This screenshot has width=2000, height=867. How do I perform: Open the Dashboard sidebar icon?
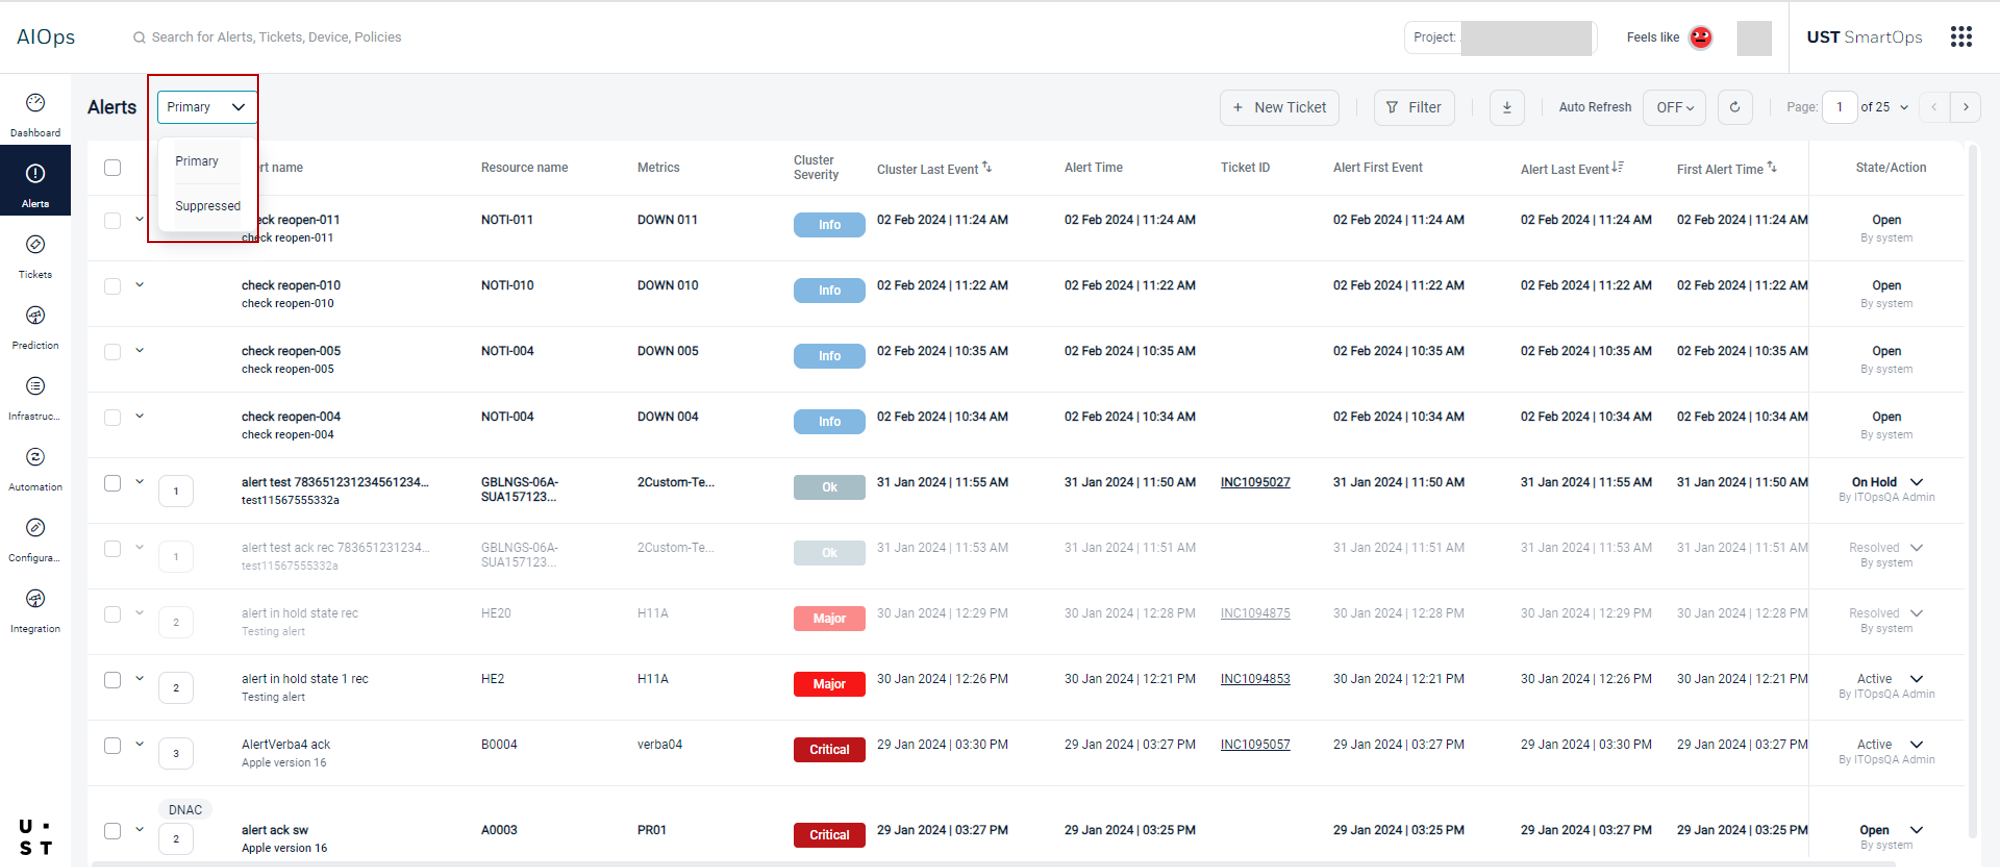point(35,104)
